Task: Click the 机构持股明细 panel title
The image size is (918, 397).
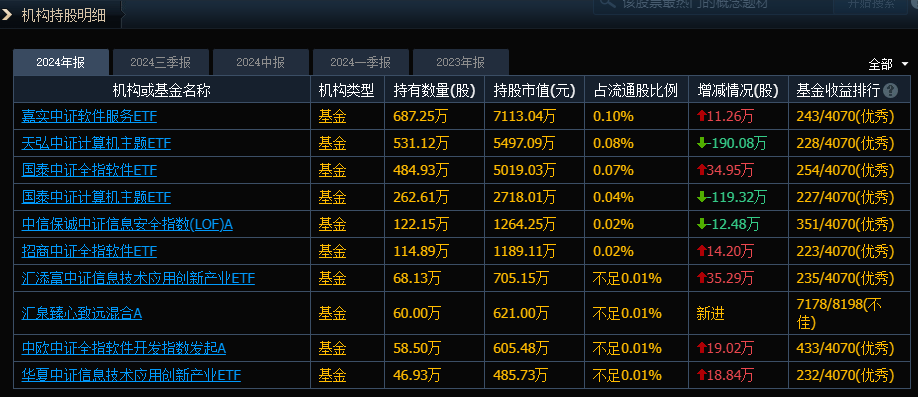Action: click(x=64, y=15)
